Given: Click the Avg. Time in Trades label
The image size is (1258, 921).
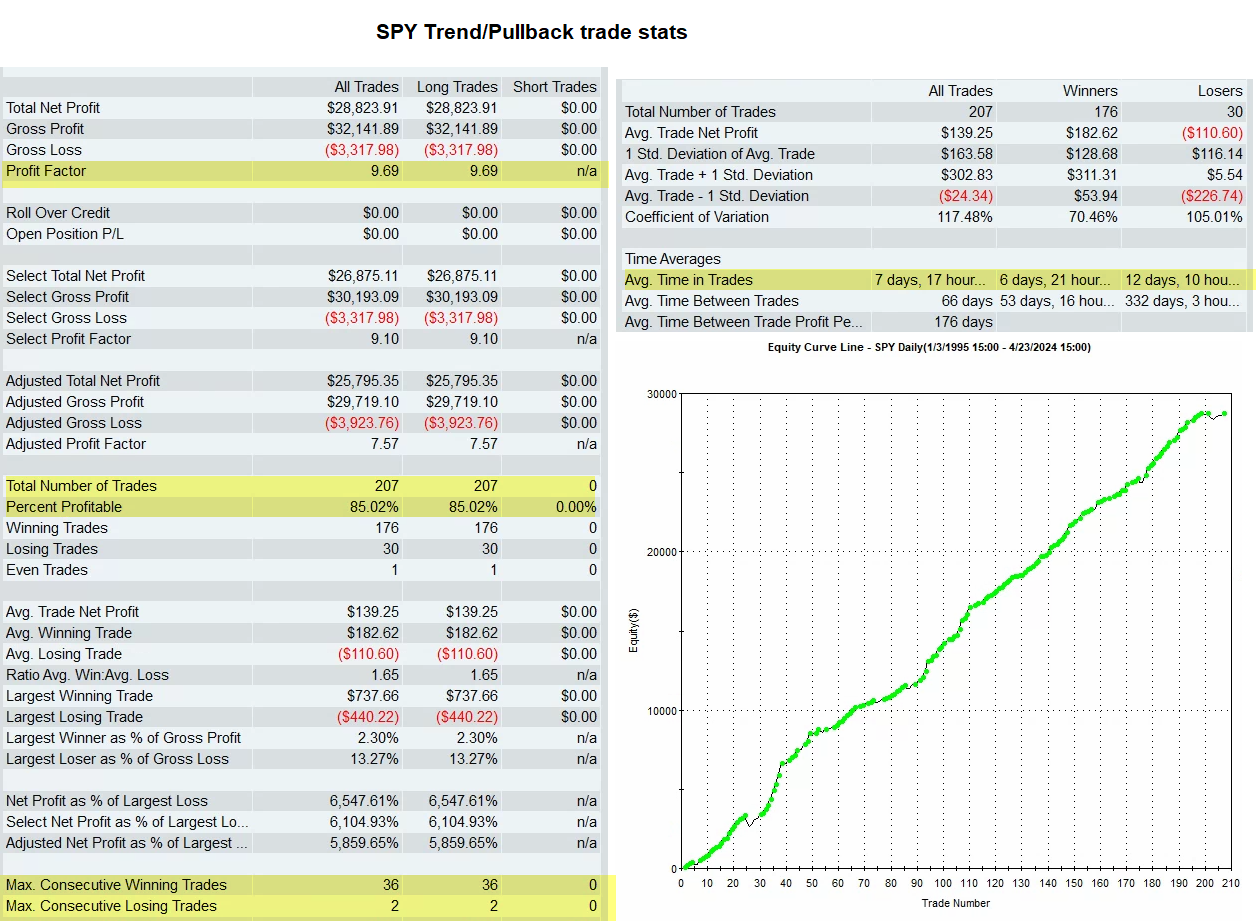Looking at the screenshot, I should 689,280.
